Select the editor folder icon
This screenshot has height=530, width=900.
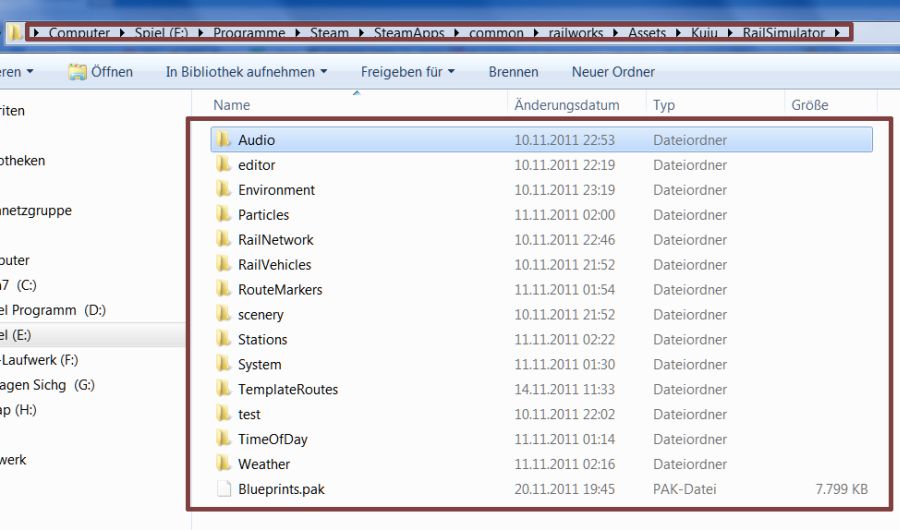223,165
